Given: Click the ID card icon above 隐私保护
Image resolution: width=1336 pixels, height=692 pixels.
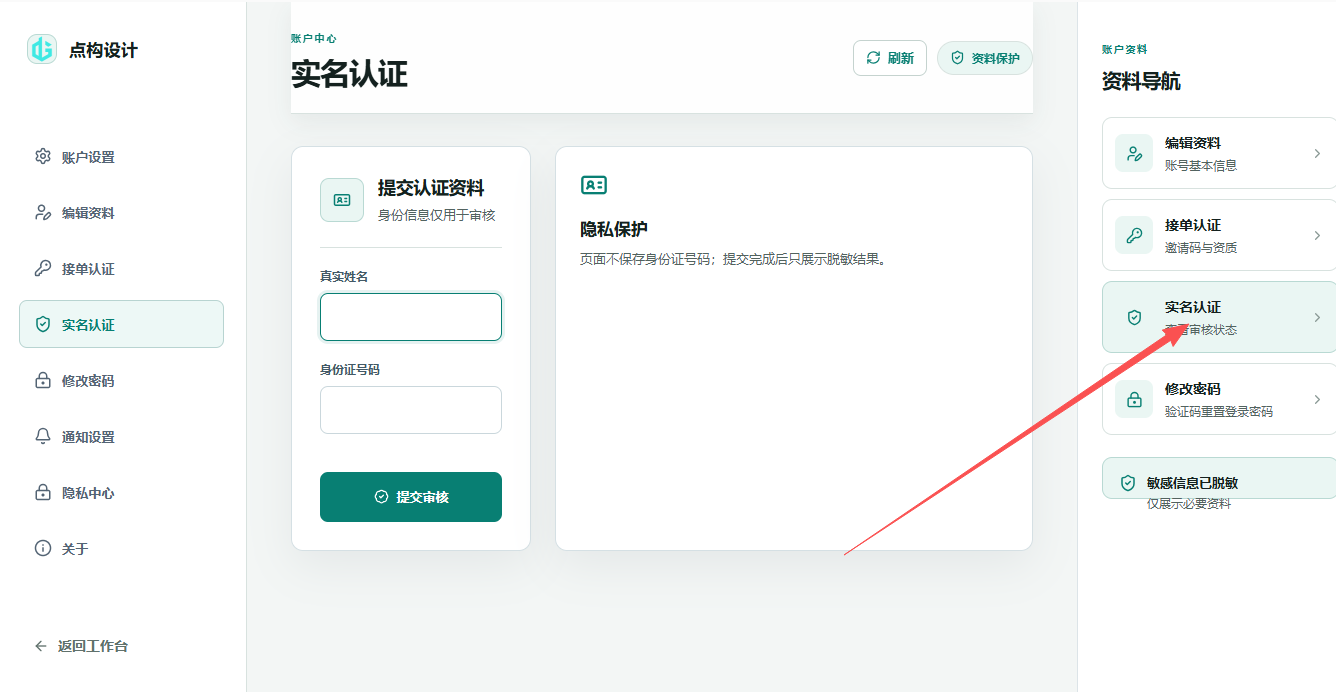Looking at the screenshot, I should click(x=594, y=185).
